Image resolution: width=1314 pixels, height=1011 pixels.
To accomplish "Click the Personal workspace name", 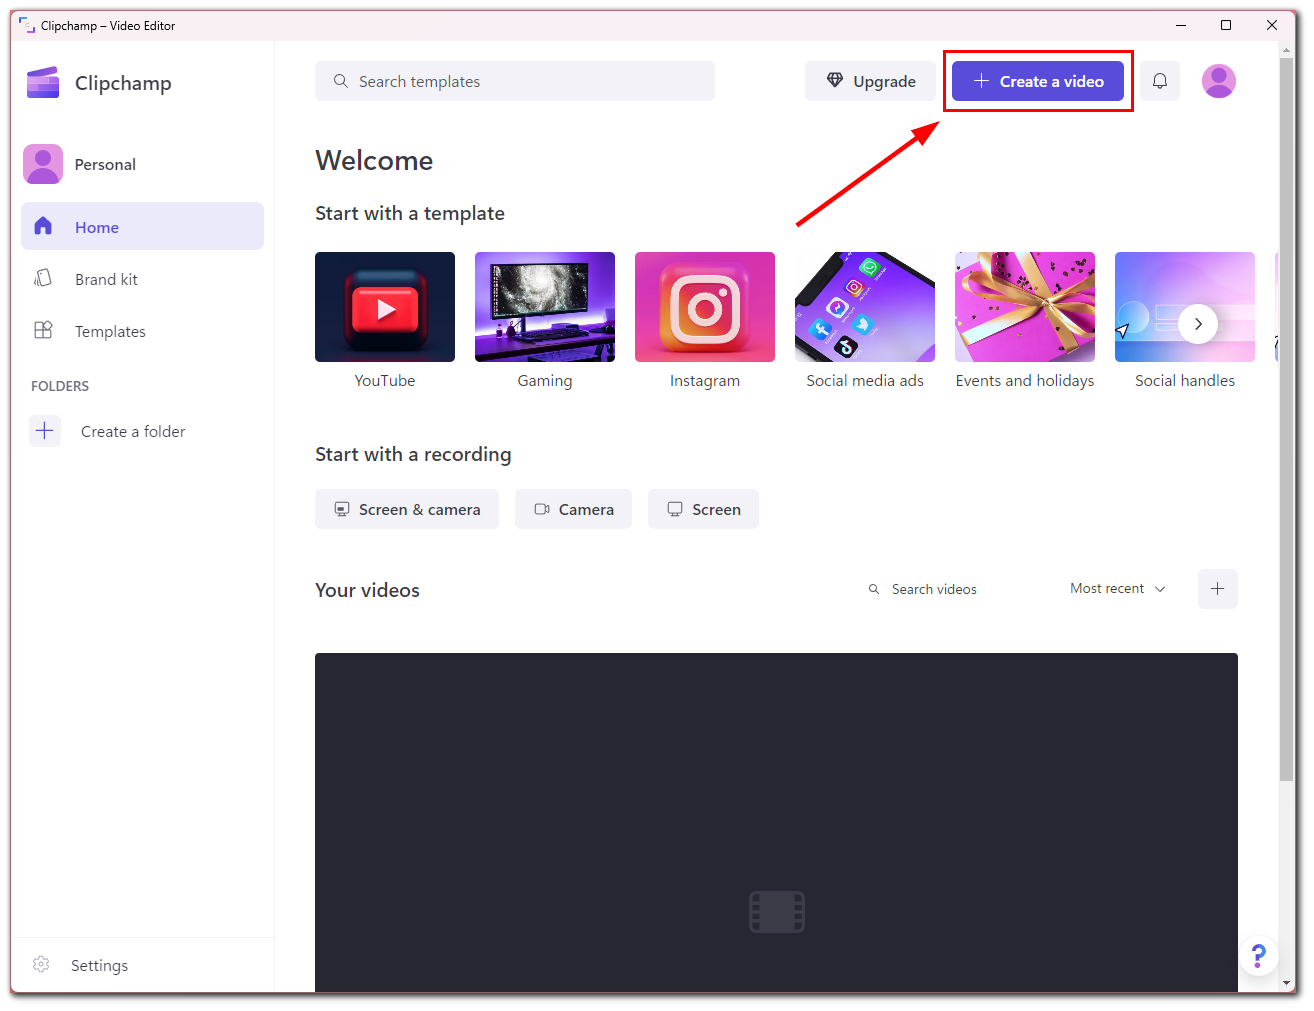I will coord(105,165).
